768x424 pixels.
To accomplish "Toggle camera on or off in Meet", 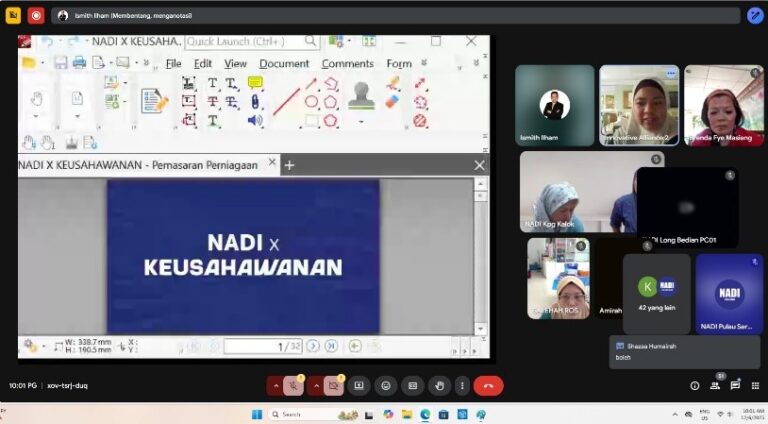I will pyautogui.click(x=334, y=386).
